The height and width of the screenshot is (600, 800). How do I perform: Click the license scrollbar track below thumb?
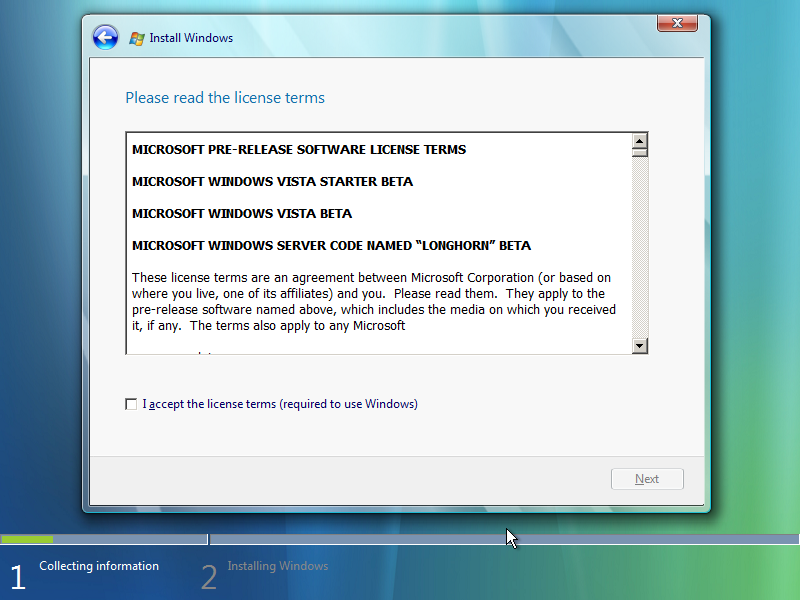[640, 247]
